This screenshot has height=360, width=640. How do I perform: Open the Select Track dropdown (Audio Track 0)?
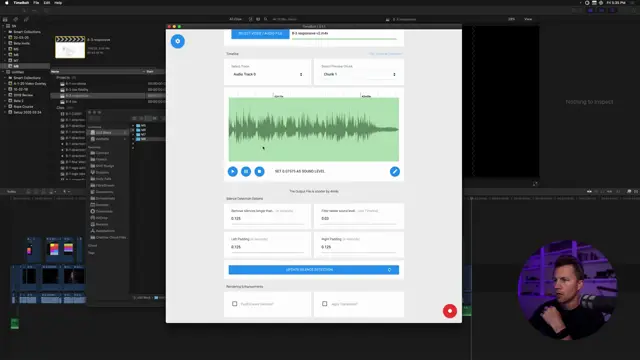(x=267, y=74)
